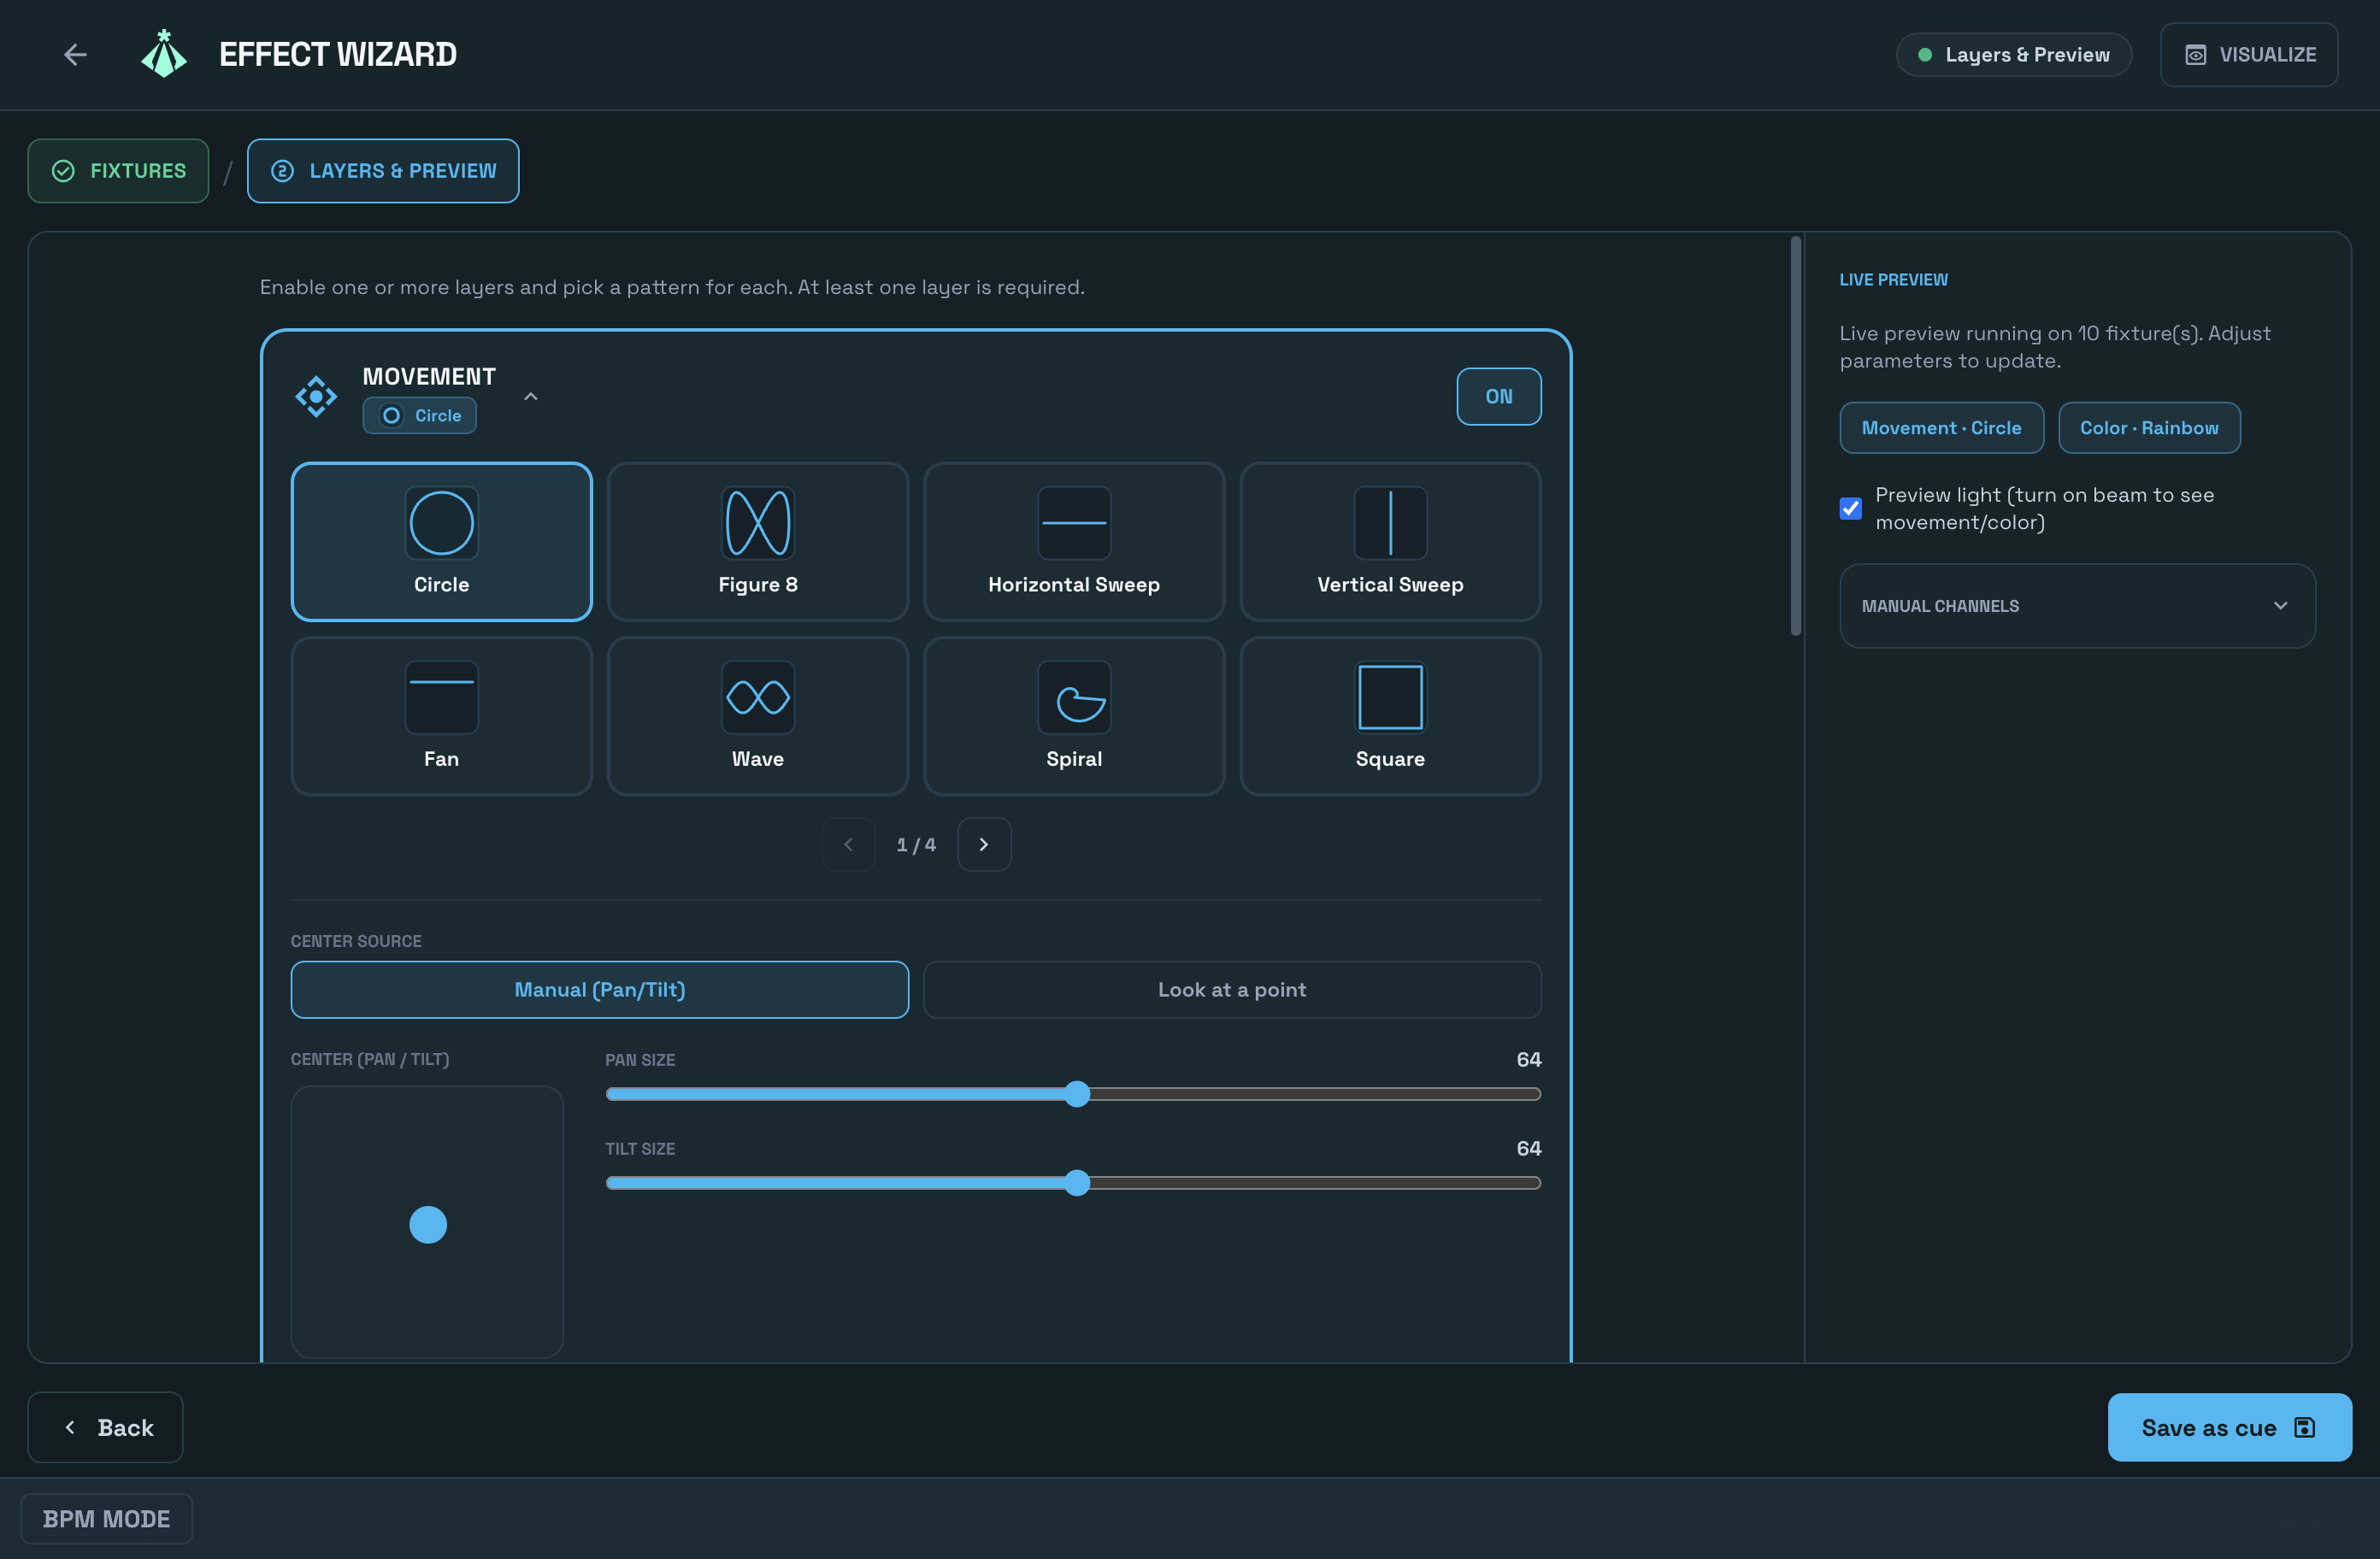Image resolution: width=2380 pixels, height=1559 pixels.
Task: Pick the Wave movement pattern
Action: click(x=757, y=716)
